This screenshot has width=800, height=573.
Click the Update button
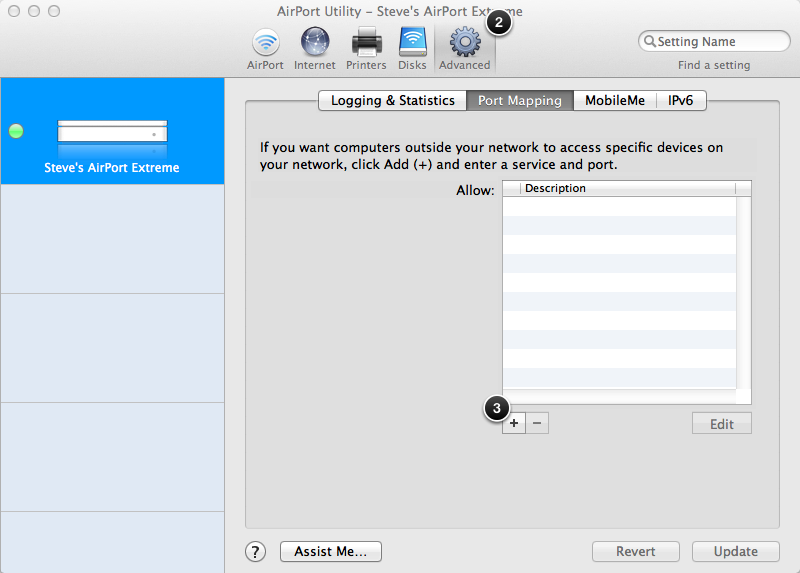[x=736, y=552]
